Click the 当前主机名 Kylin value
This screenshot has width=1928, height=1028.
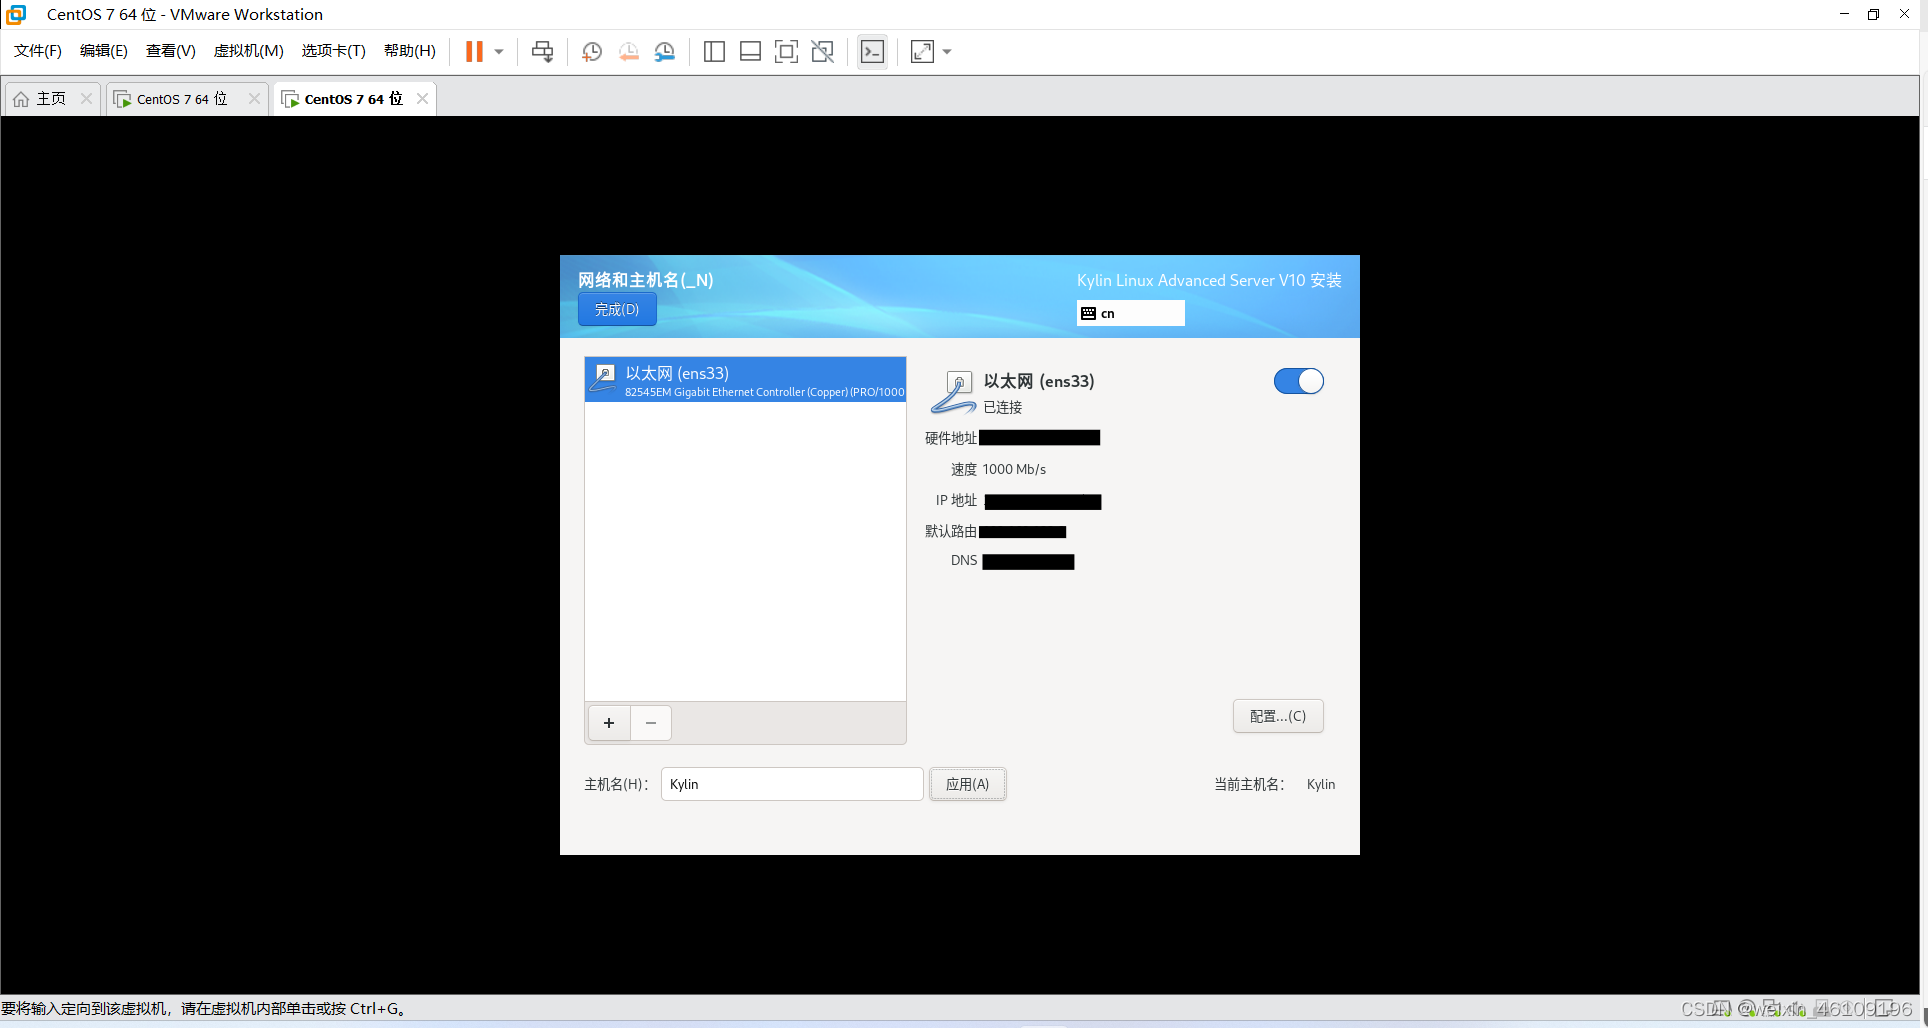click(1321, 784)
